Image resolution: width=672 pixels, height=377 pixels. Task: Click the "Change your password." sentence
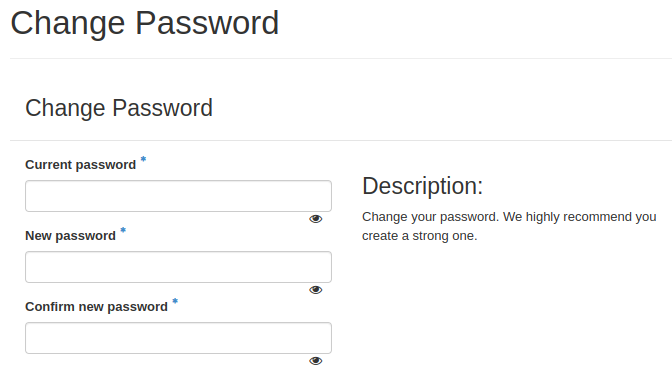tap(431, 217)
